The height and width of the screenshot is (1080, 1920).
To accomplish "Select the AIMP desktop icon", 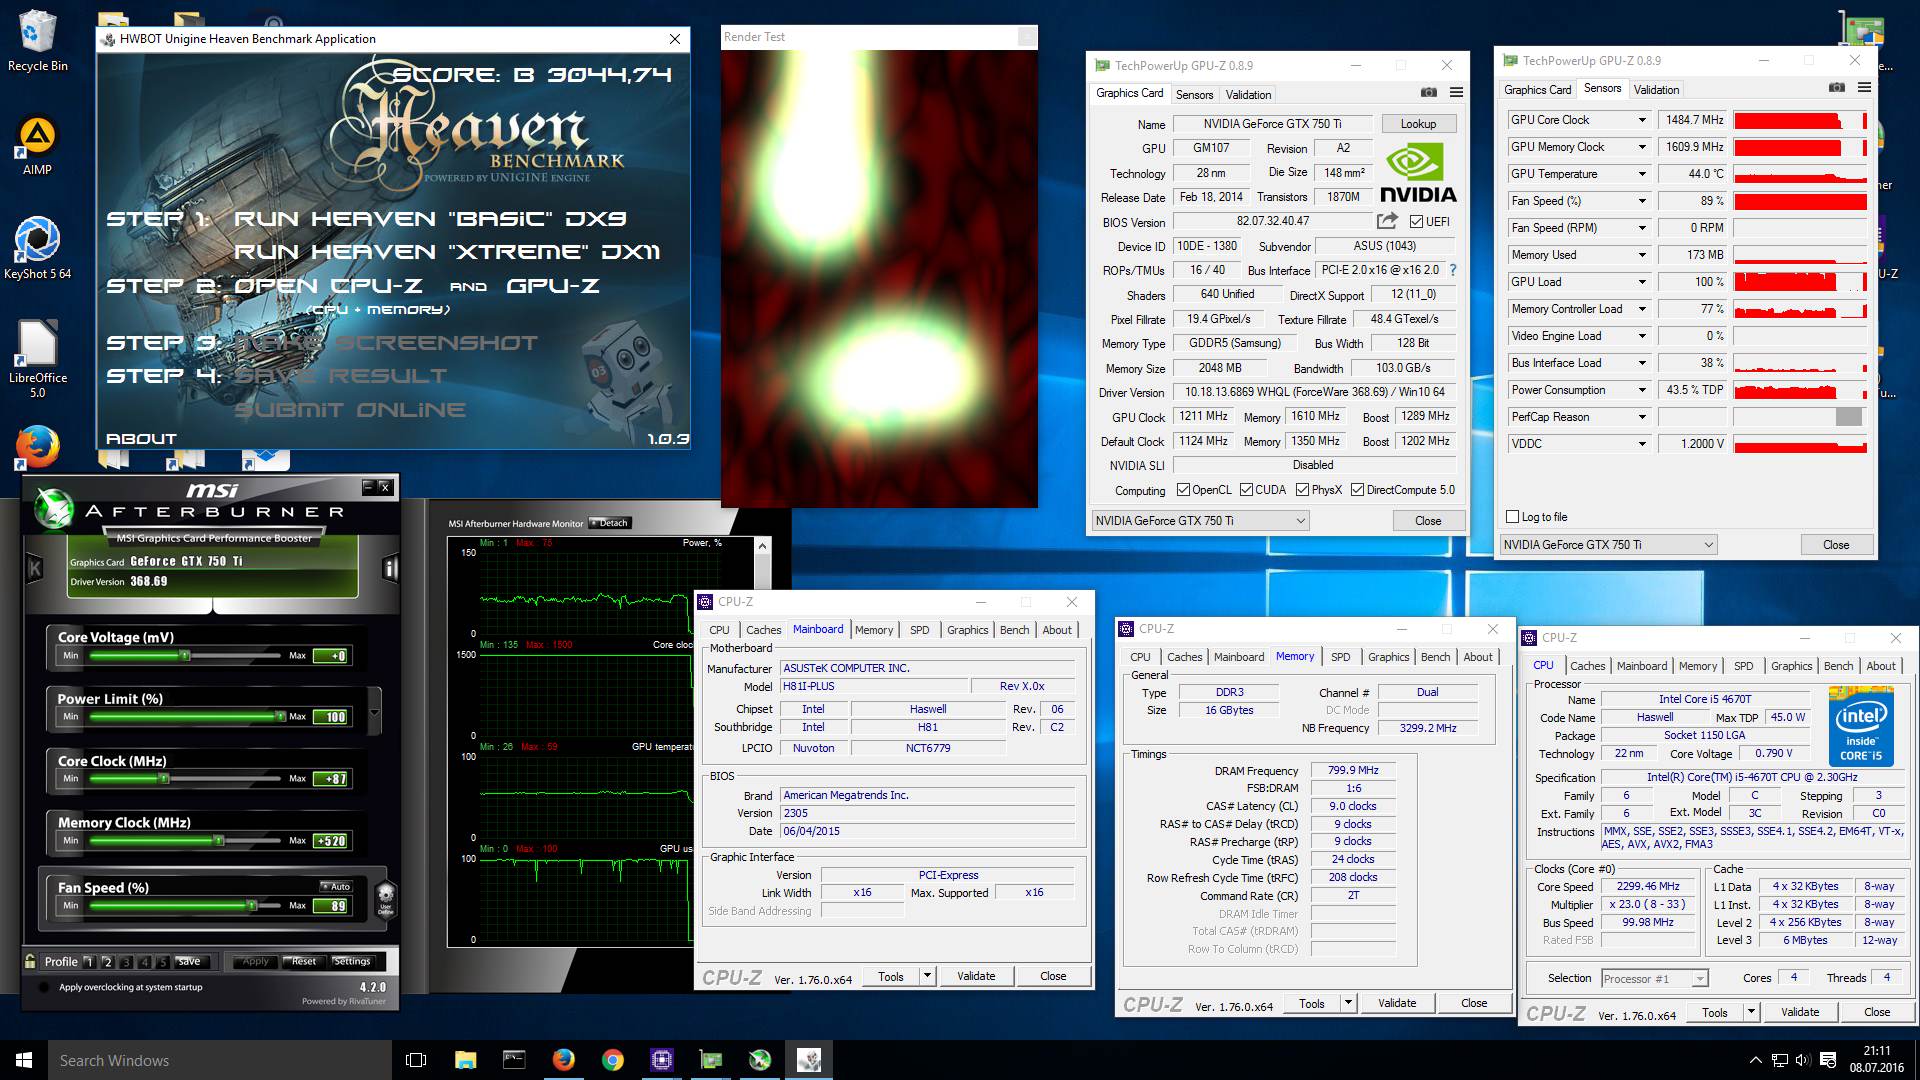I will click(38, 146).
